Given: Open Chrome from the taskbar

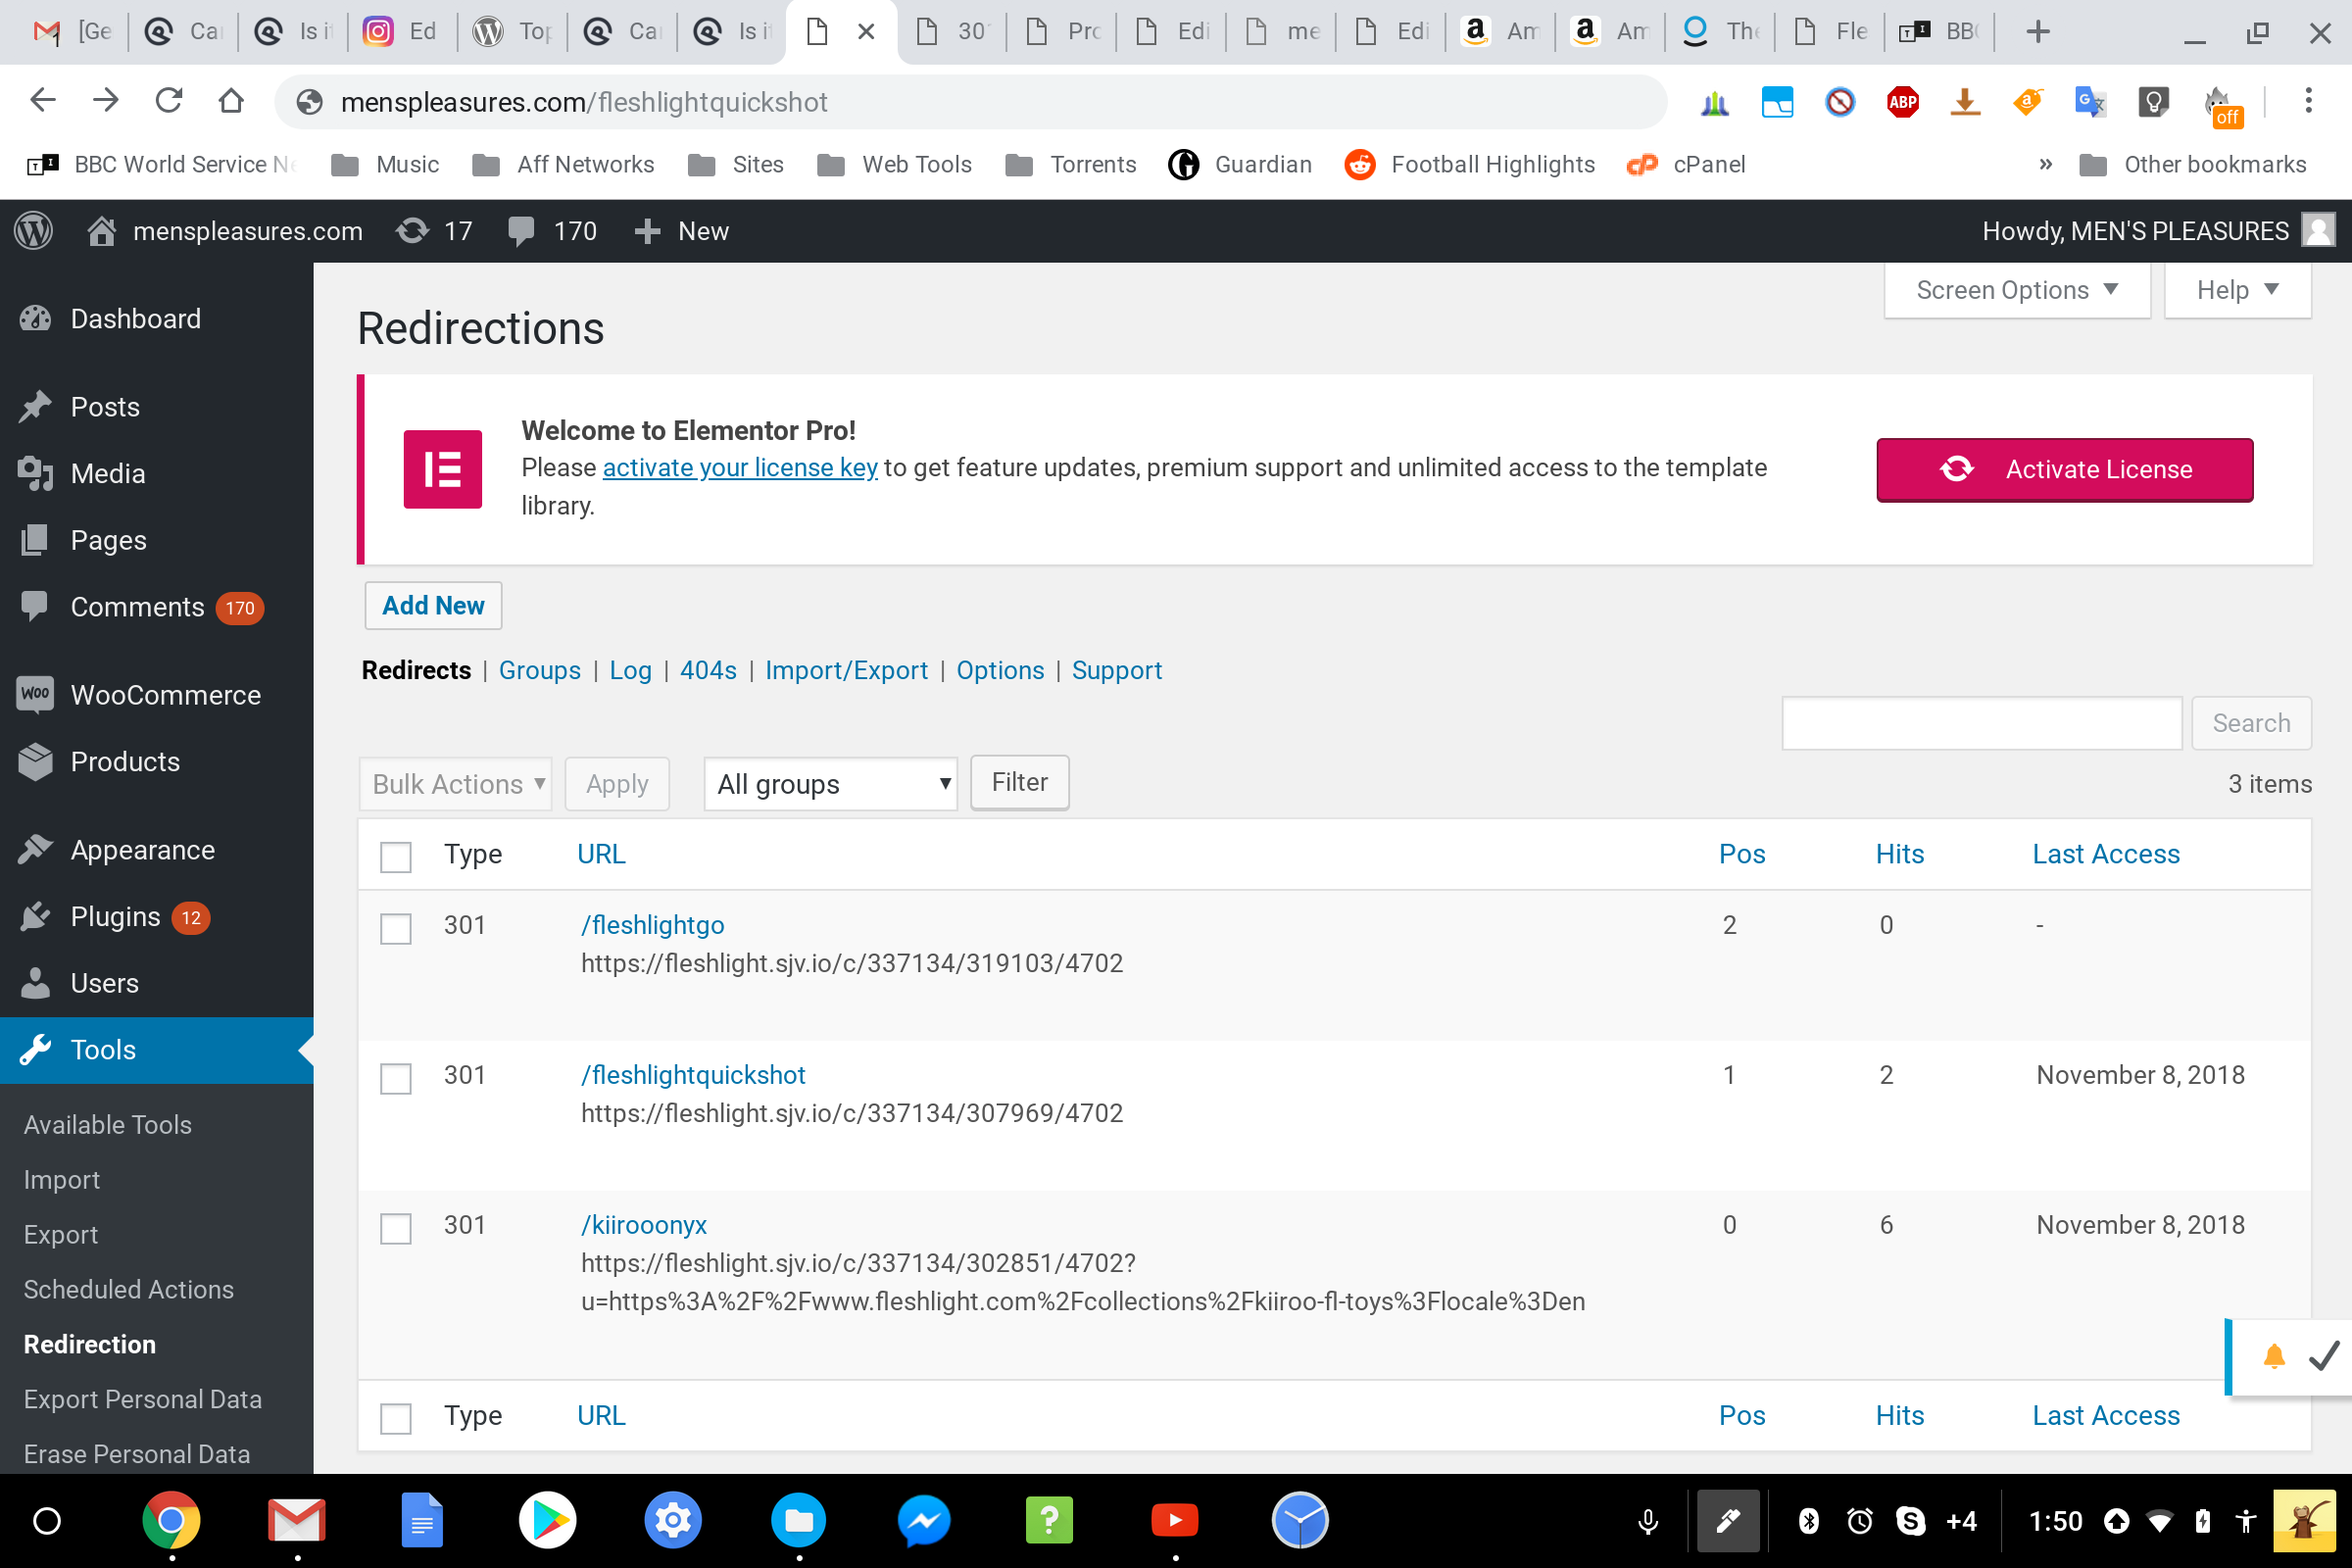Looking at the screenshot, I should tap(171, 1521).
